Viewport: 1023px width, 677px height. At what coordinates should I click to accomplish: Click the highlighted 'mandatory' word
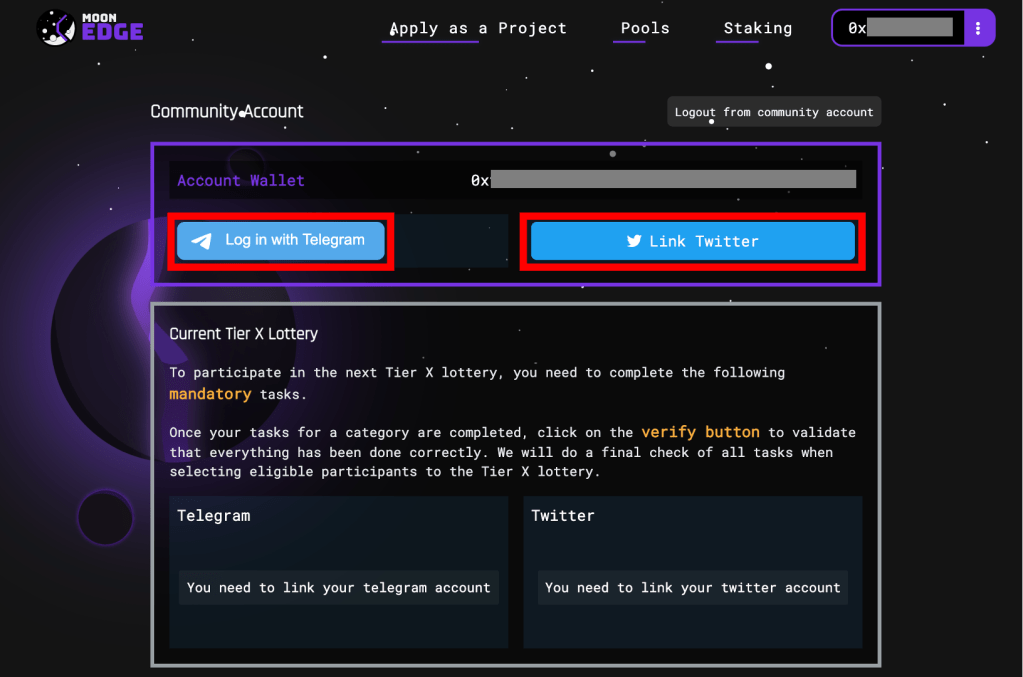coord(210,394)
